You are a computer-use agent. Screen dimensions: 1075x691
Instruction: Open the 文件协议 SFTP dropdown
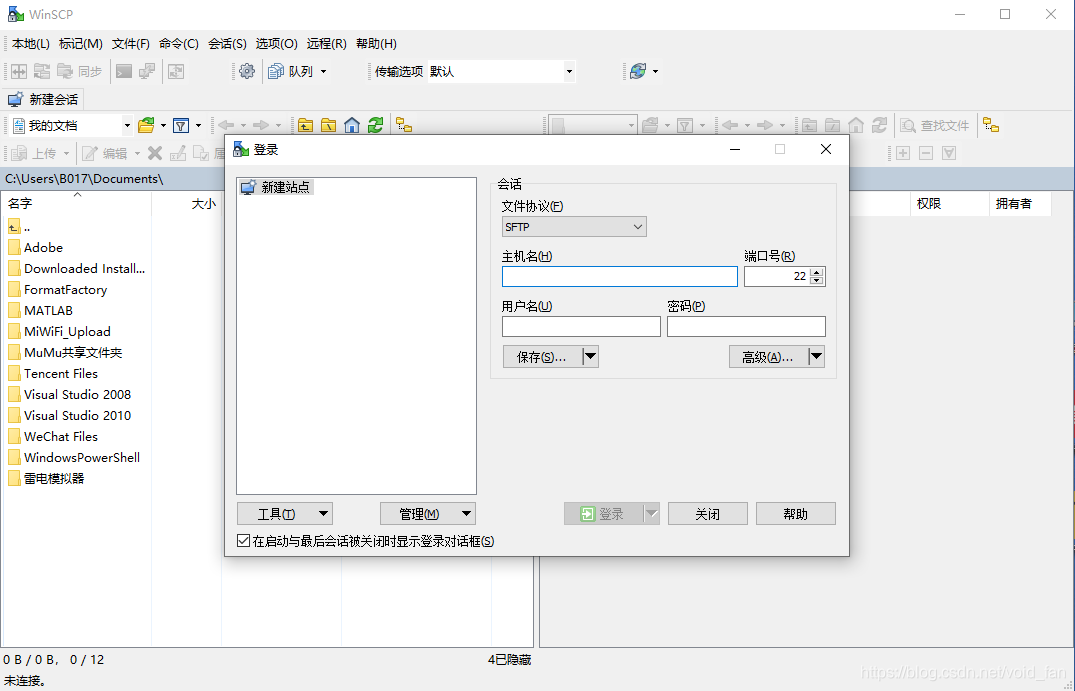(x=574, y=227)
